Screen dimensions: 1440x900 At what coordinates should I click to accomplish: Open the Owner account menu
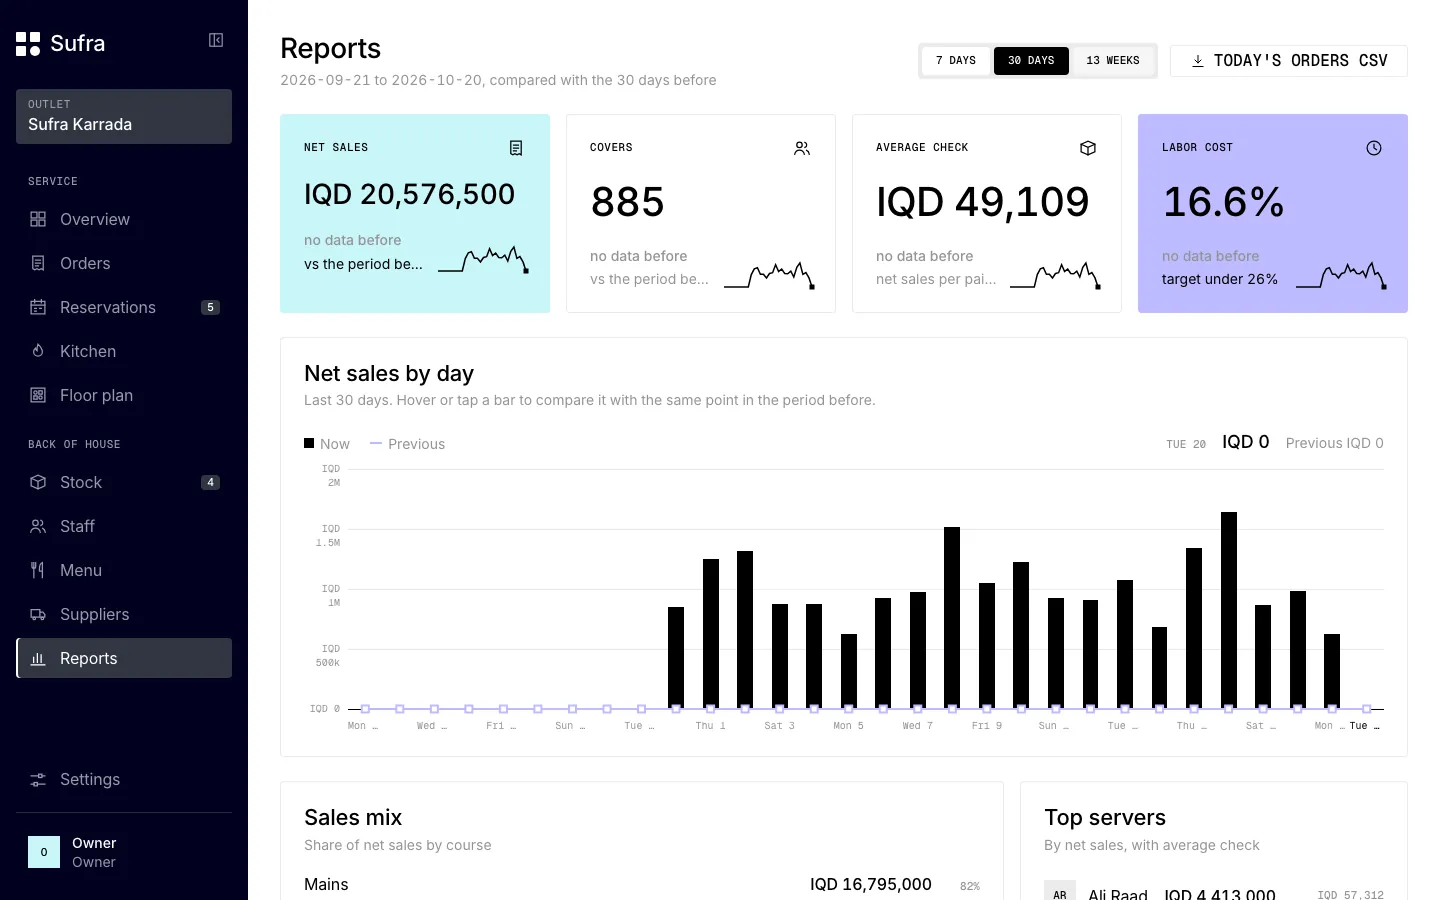(x=124, y=852)
